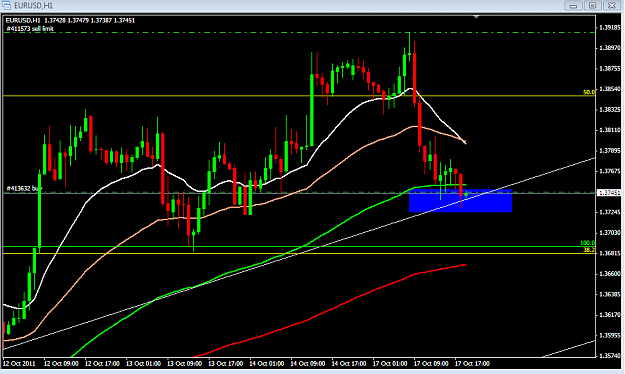Click the 1.38755 price scale label
625x374 pixels.
click(x=610, y=69)
